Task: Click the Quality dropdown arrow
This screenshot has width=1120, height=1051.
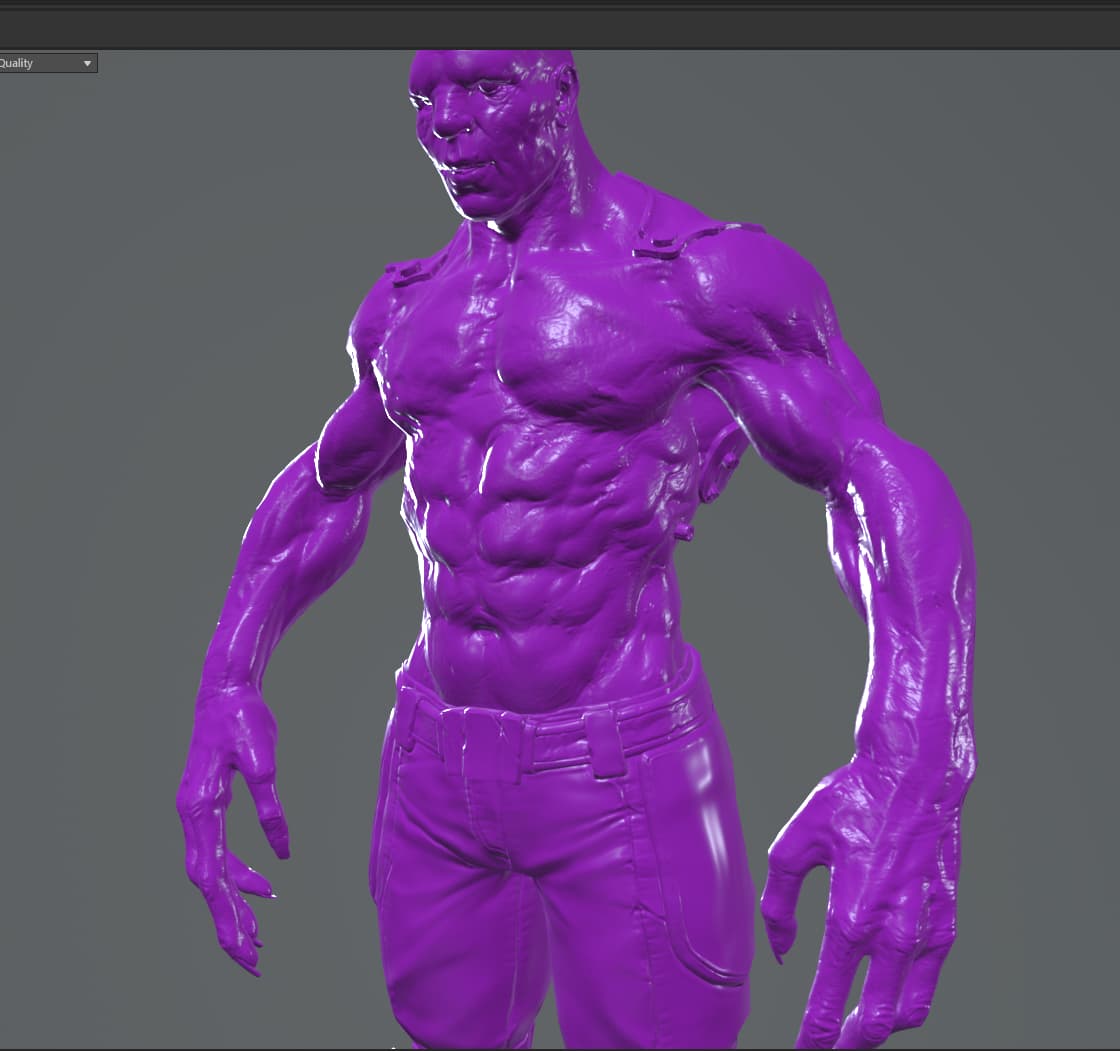Action: pos(87,63)
